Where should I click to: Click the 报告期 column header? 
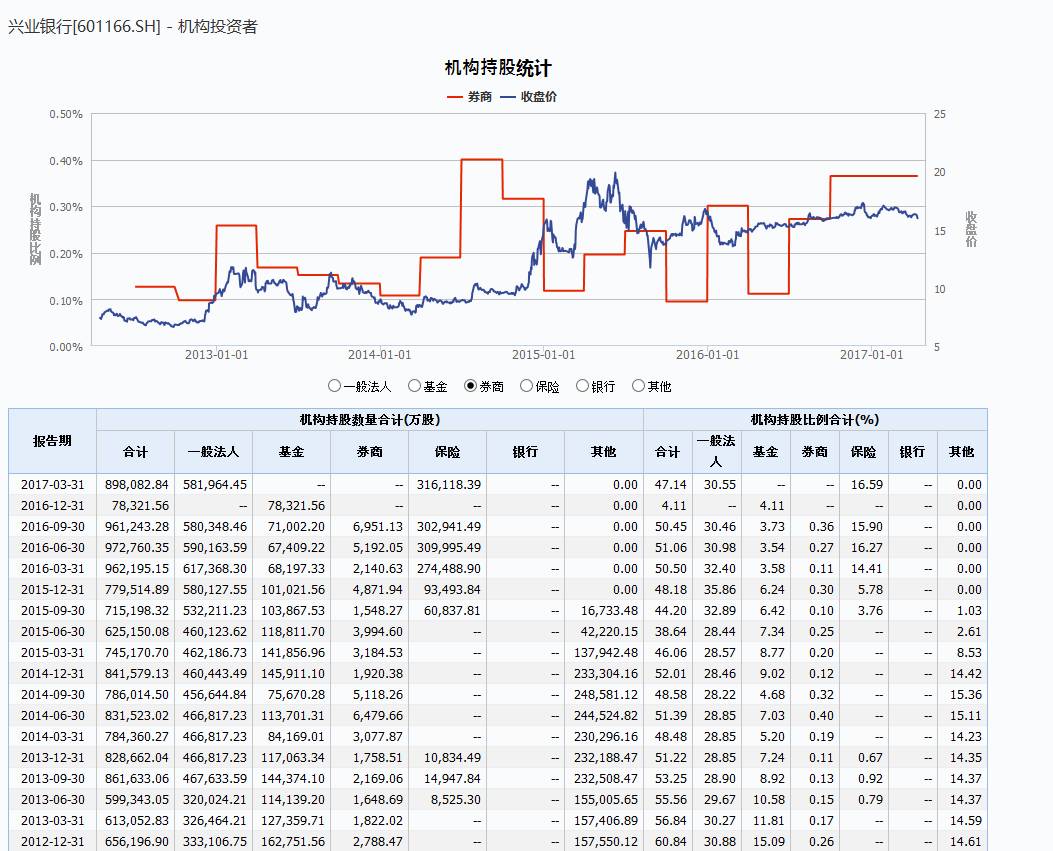point(52,441)
